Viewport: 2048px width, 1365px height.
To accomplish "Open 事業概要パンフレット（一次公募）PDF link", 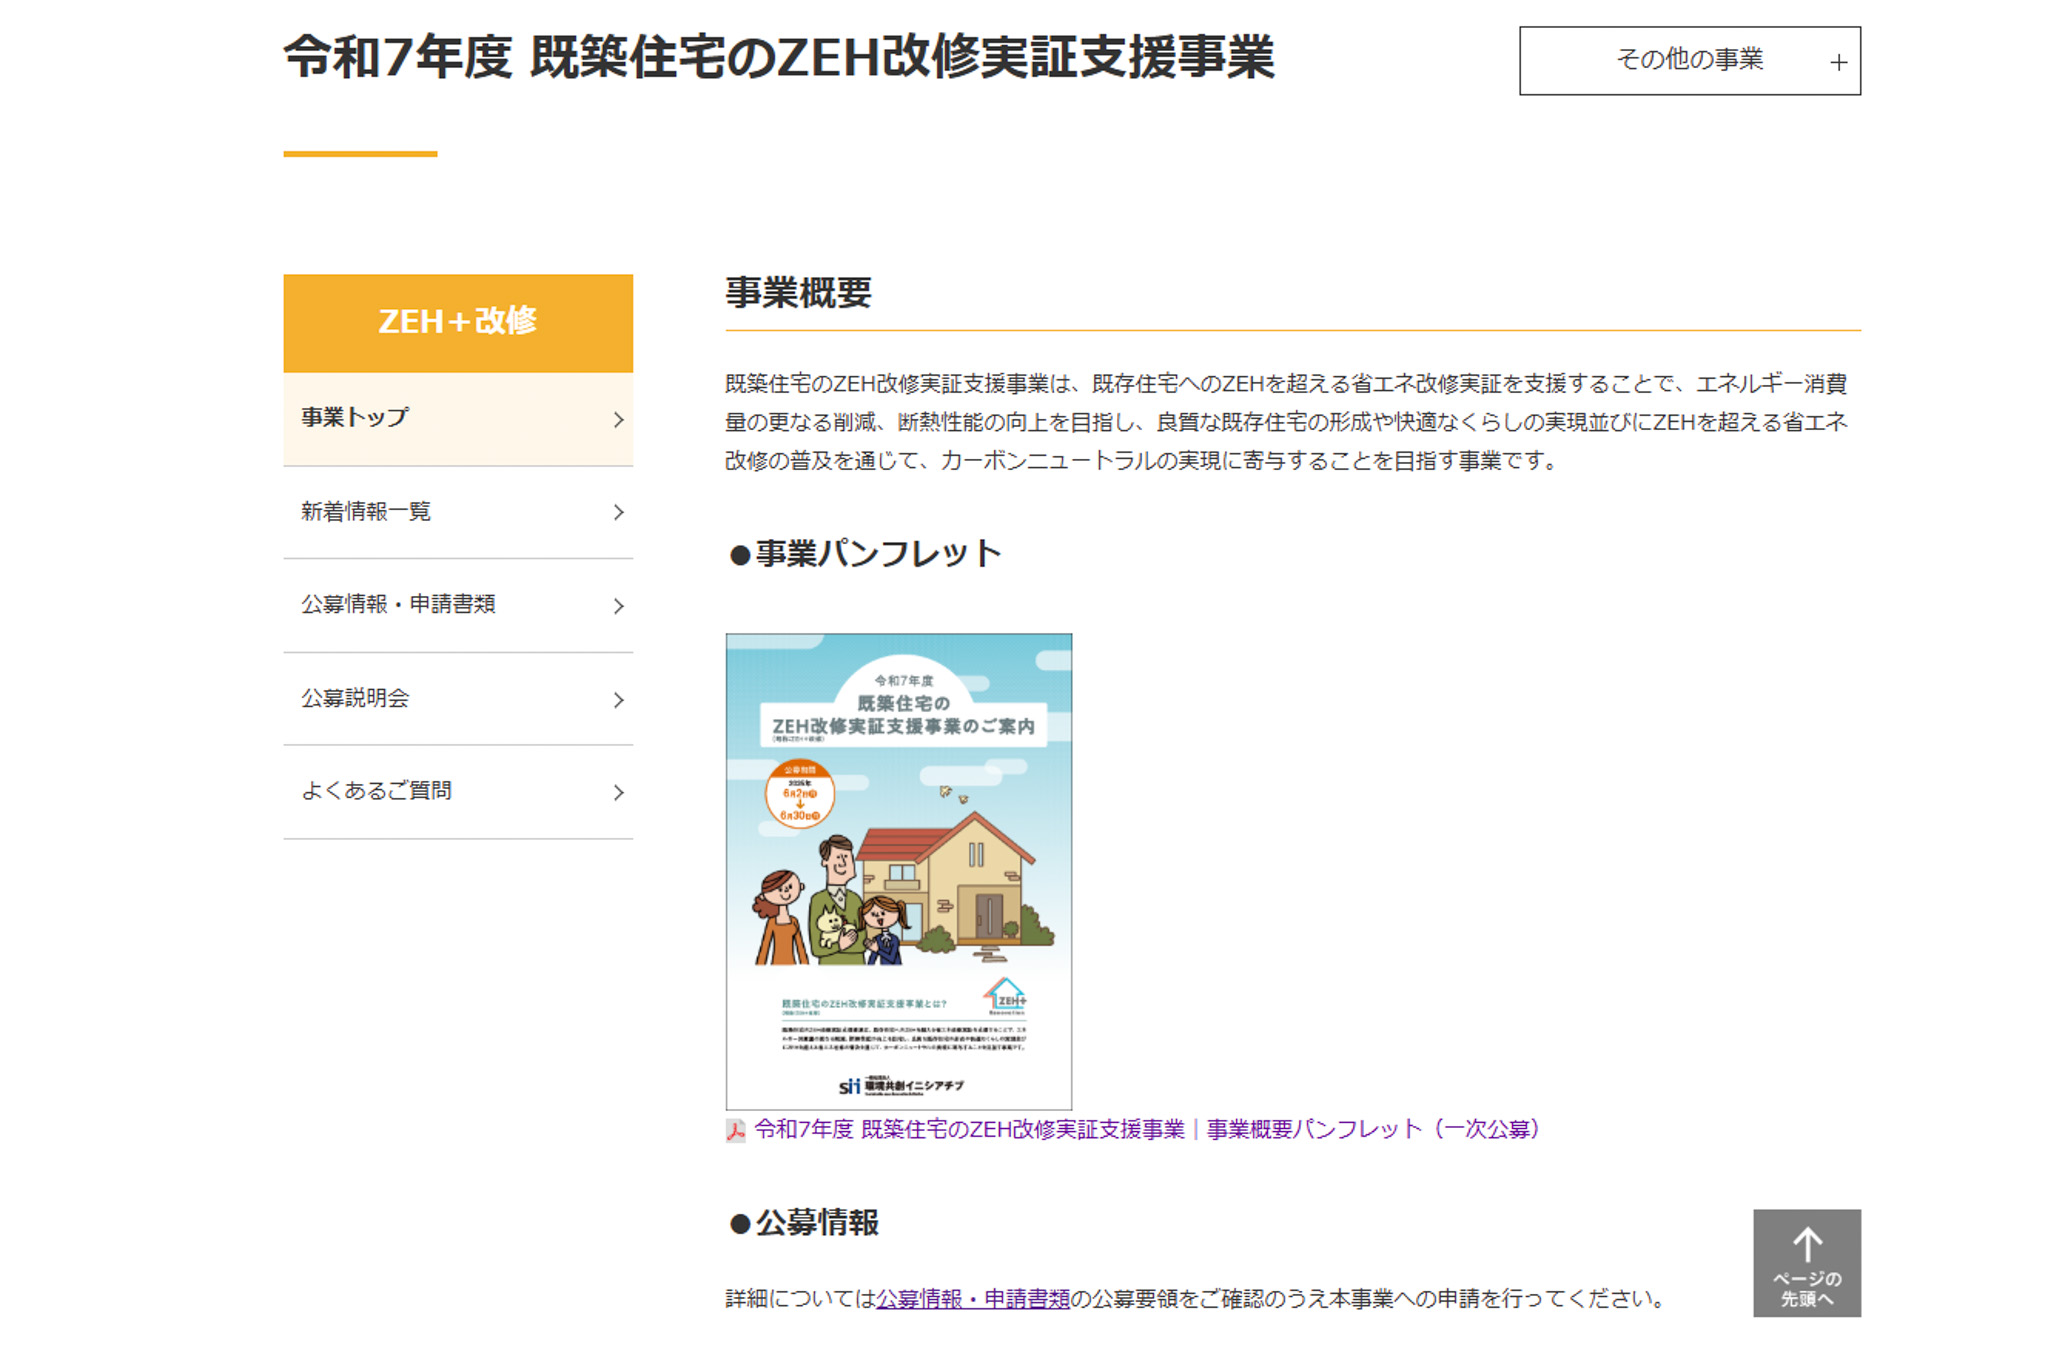I will pos(1146,1129).
